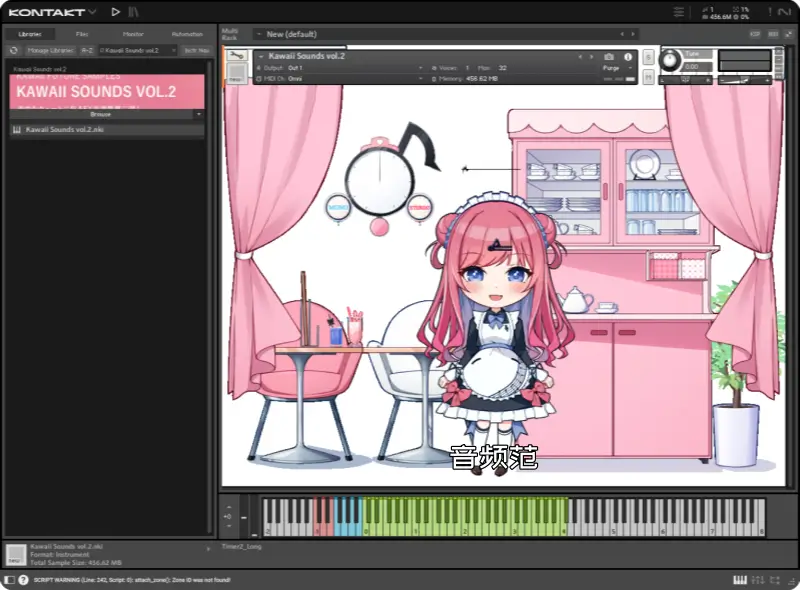Open the mixer settings icon in the top bar
Image resolution: width=800 pixels, height=590 pixels.
point(680,12)
